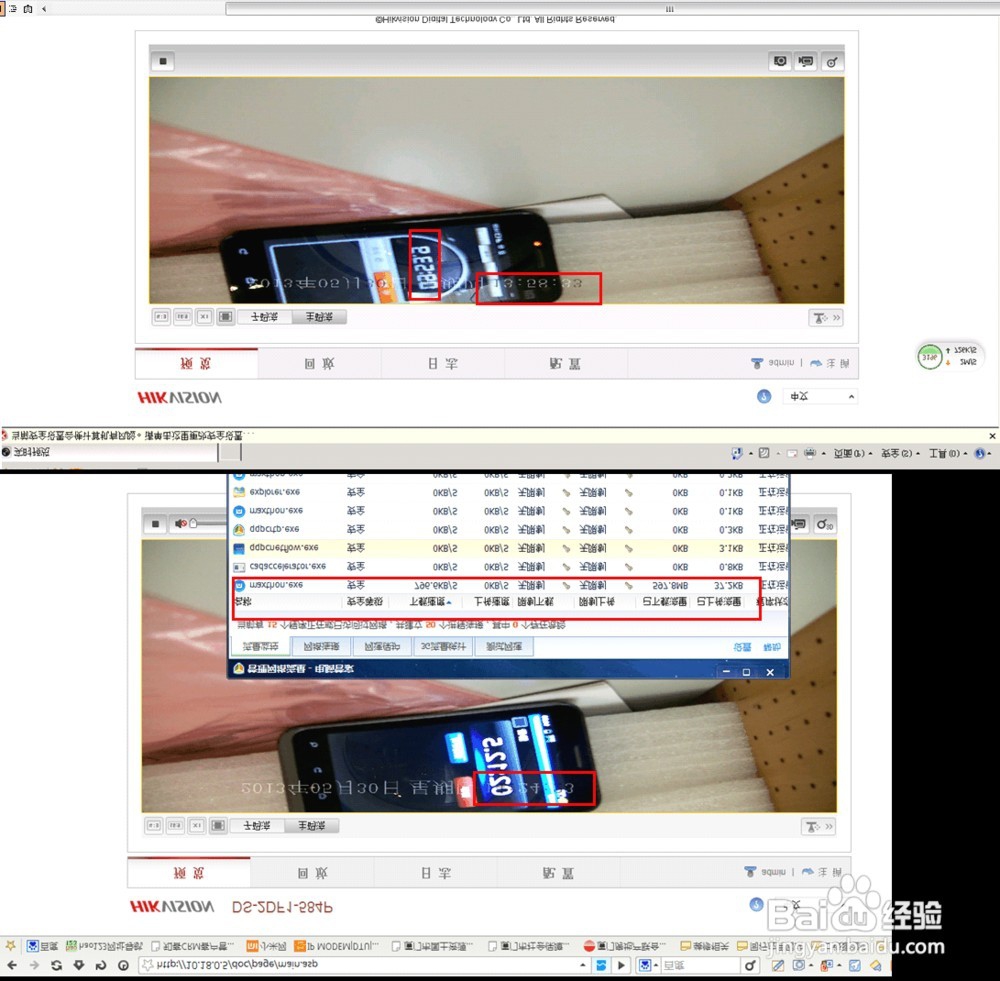The height and width of the screenshot is (981, 1000).
Task: Go back with browser back arrow
Action: tap(11, 966)
